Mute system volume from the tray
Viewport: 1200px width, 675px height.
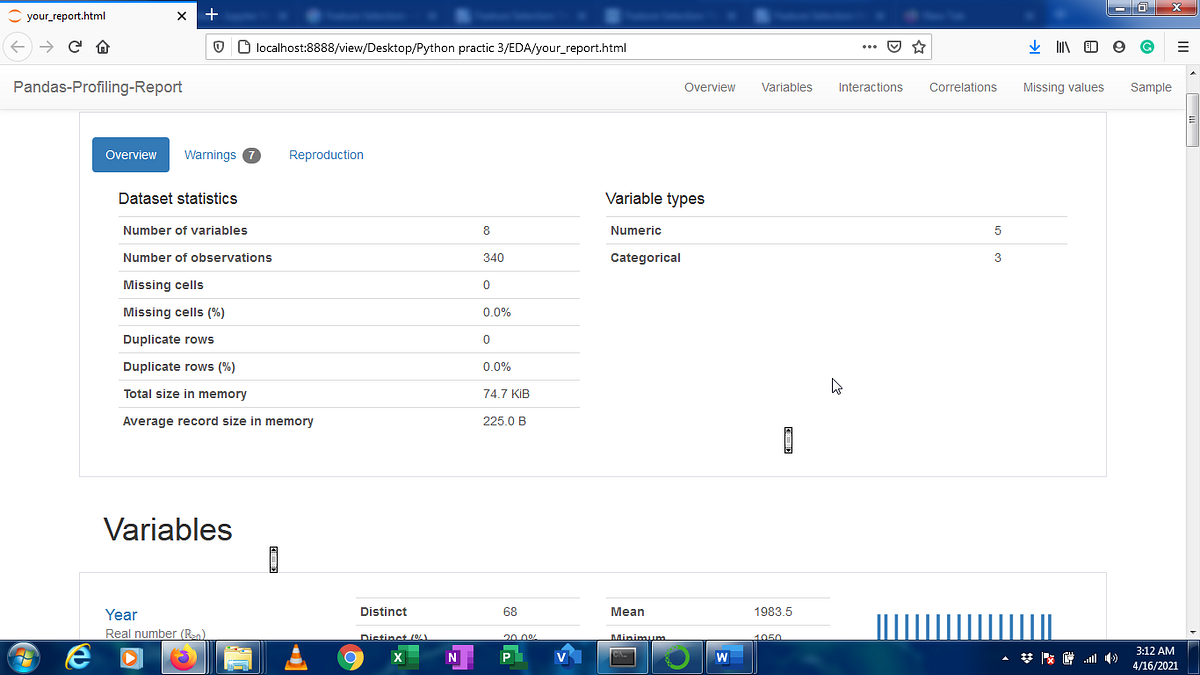click(x=1110, y=658)
